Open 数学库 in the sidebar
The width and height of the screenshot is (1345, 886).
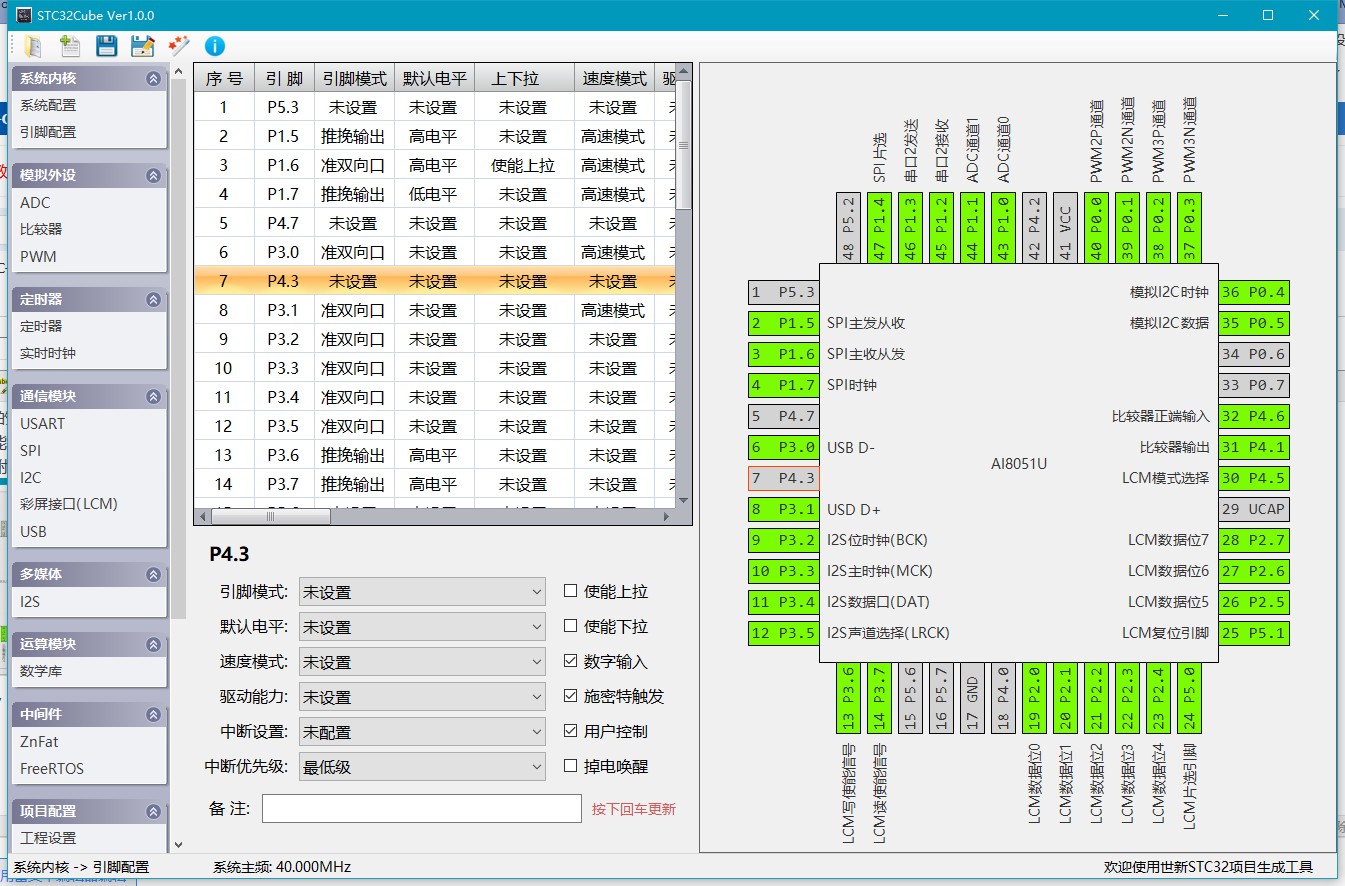point(41,671)
